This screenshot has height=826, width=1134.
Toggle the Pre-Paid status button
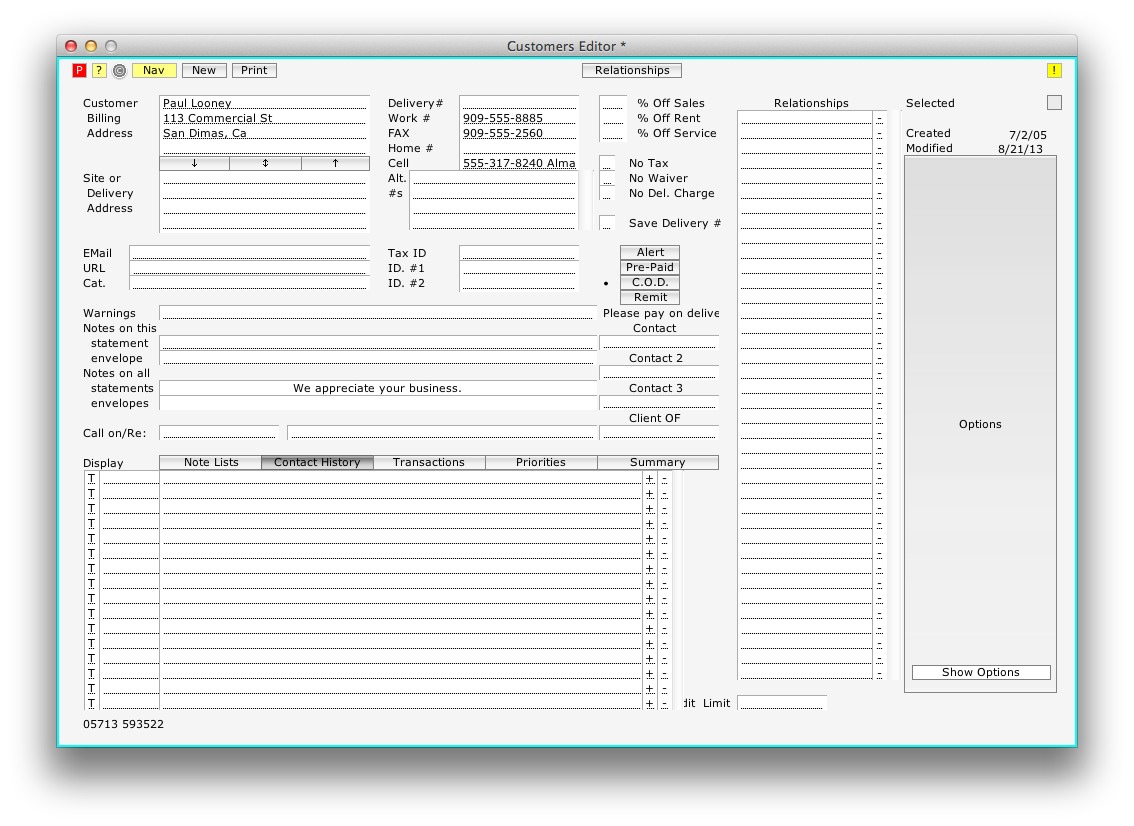650,267
